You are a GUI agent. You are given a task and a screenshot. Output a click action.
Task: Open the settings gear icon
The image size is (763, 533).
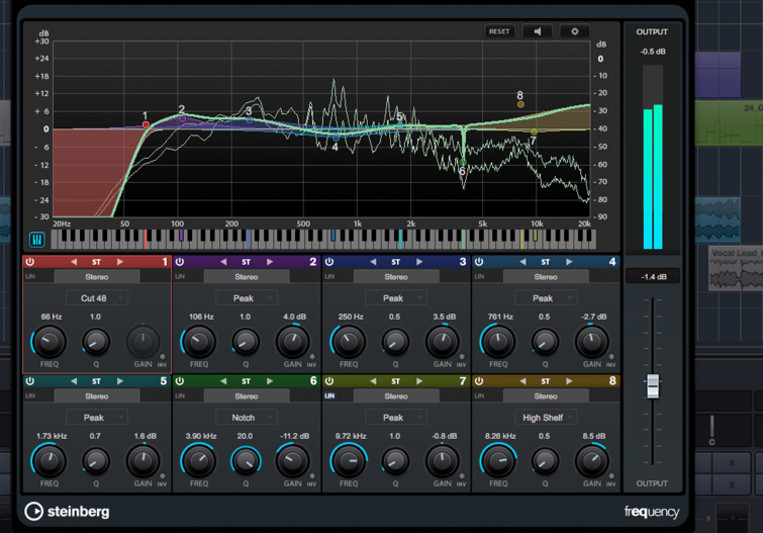coord(575,32)
